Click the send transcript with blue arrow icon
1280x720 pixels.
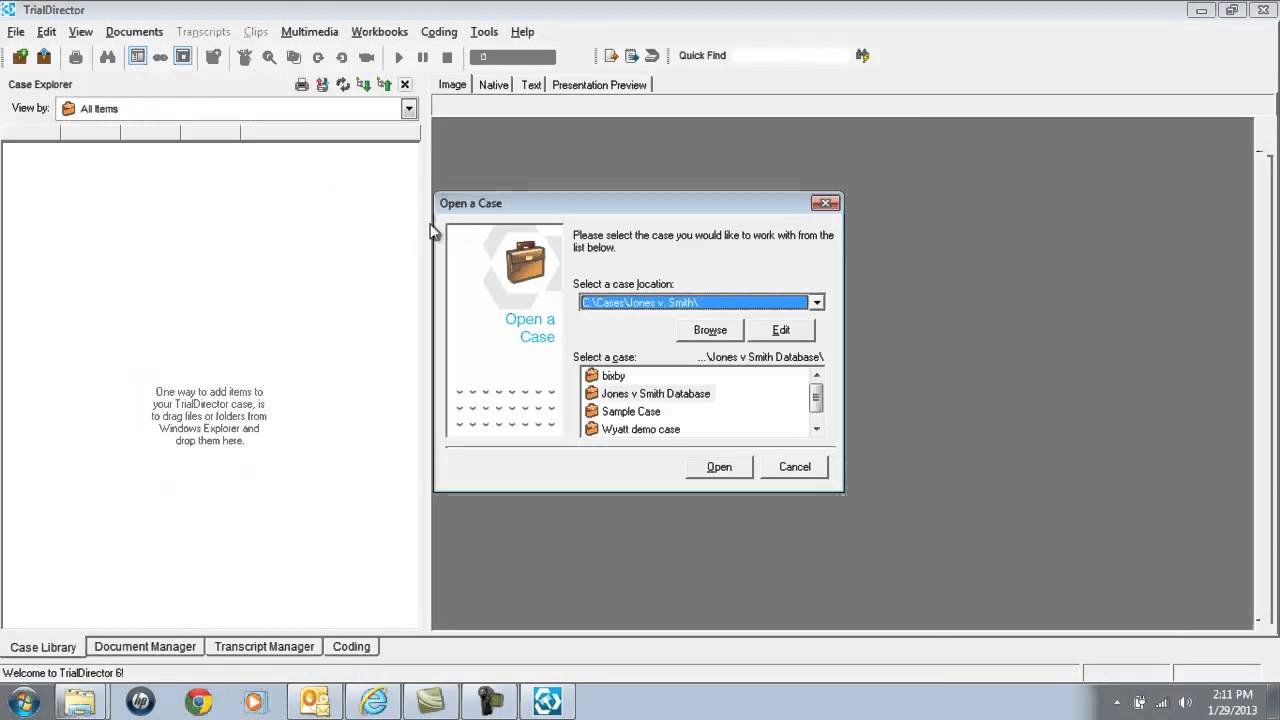pyautogui.click(x=632, y=56)
